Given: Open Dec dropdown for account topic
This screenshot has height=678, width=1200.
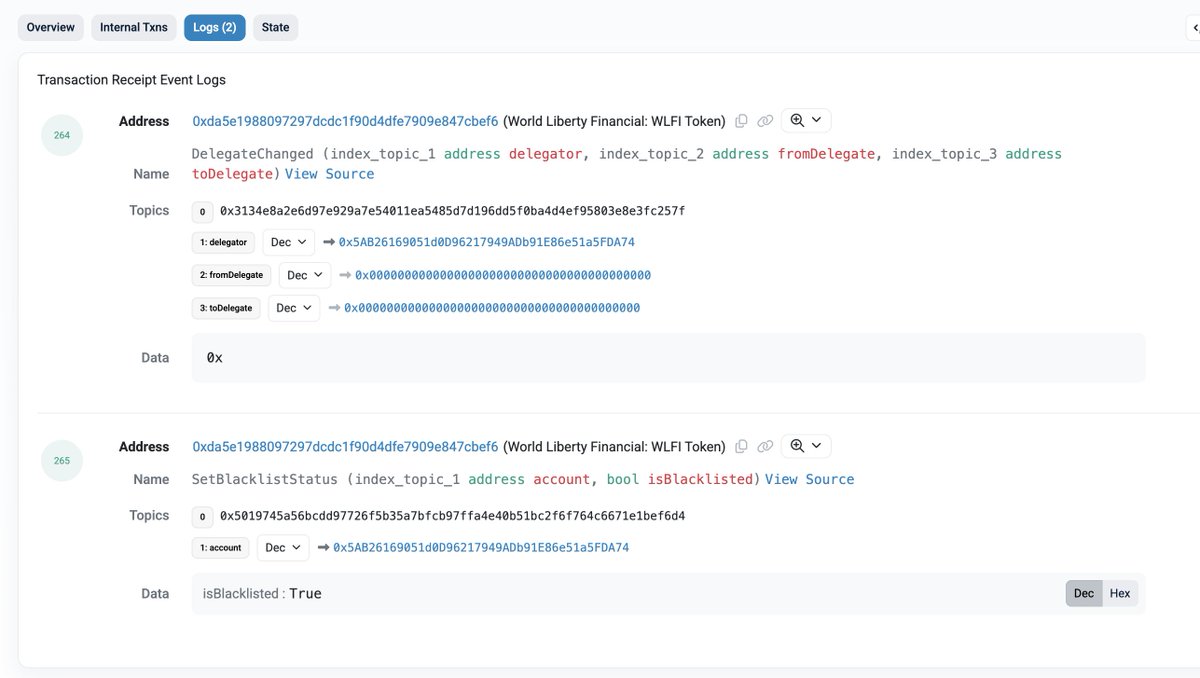Looking at the screenshot, I should pos(283,548).
